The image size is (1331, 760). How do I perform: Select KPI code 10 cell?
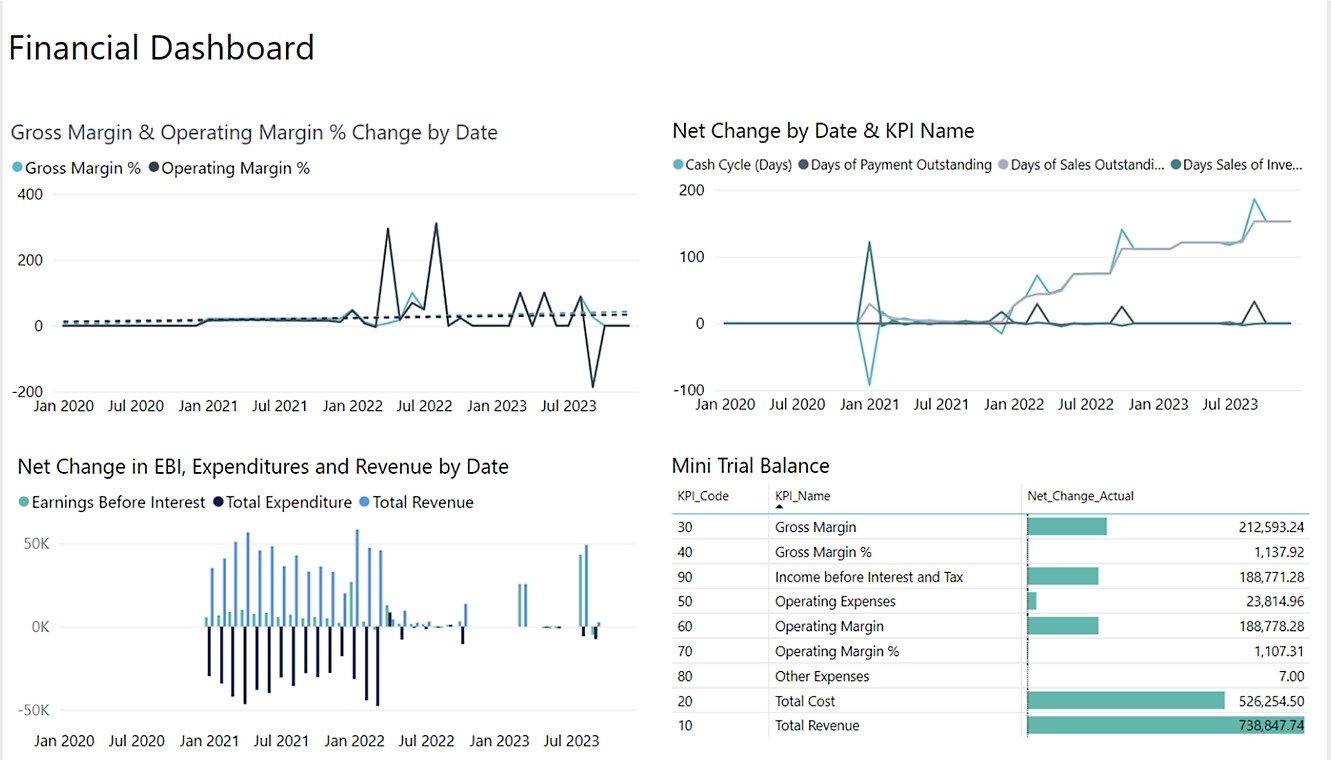[685, 726]
